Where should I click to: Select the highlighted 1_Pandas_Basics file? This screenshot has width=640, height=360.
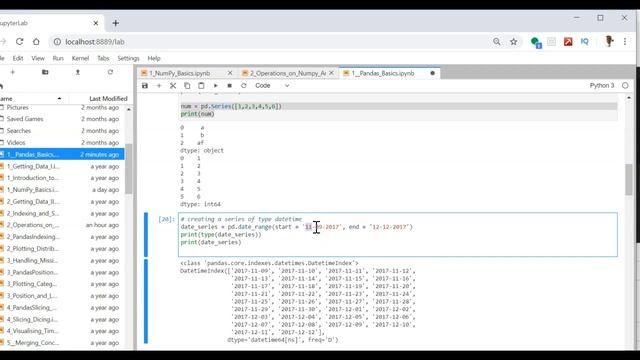(62, 154)
